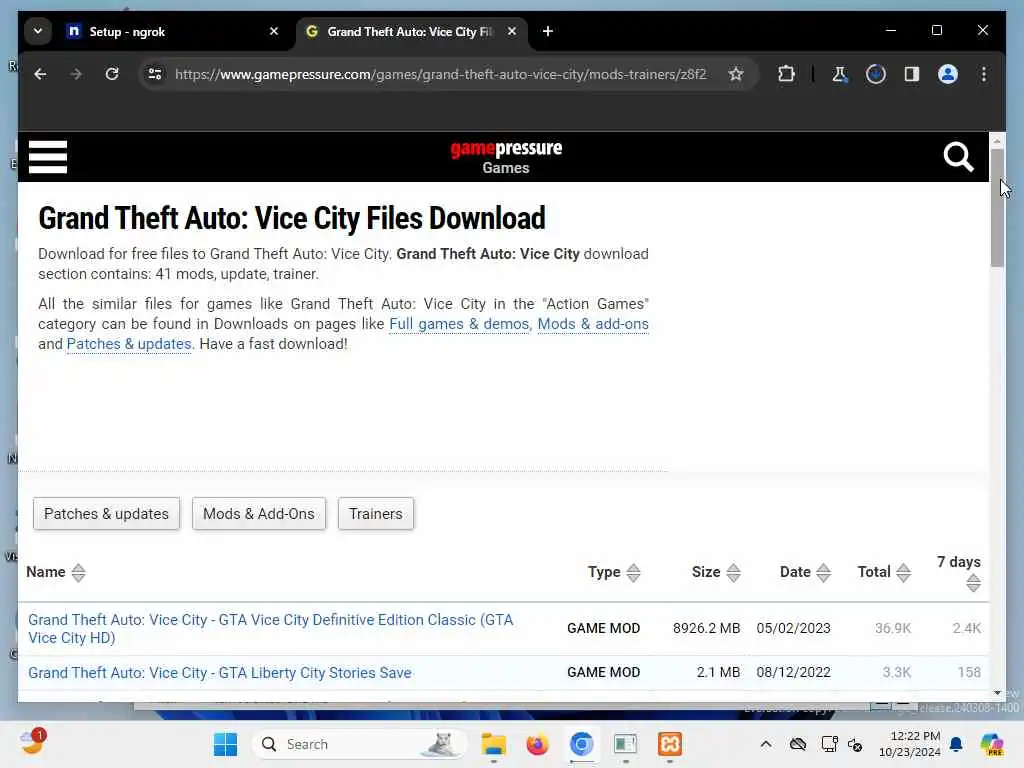Reload the current page
Viewport: 1024px width, 768px height.
(112, 74)
